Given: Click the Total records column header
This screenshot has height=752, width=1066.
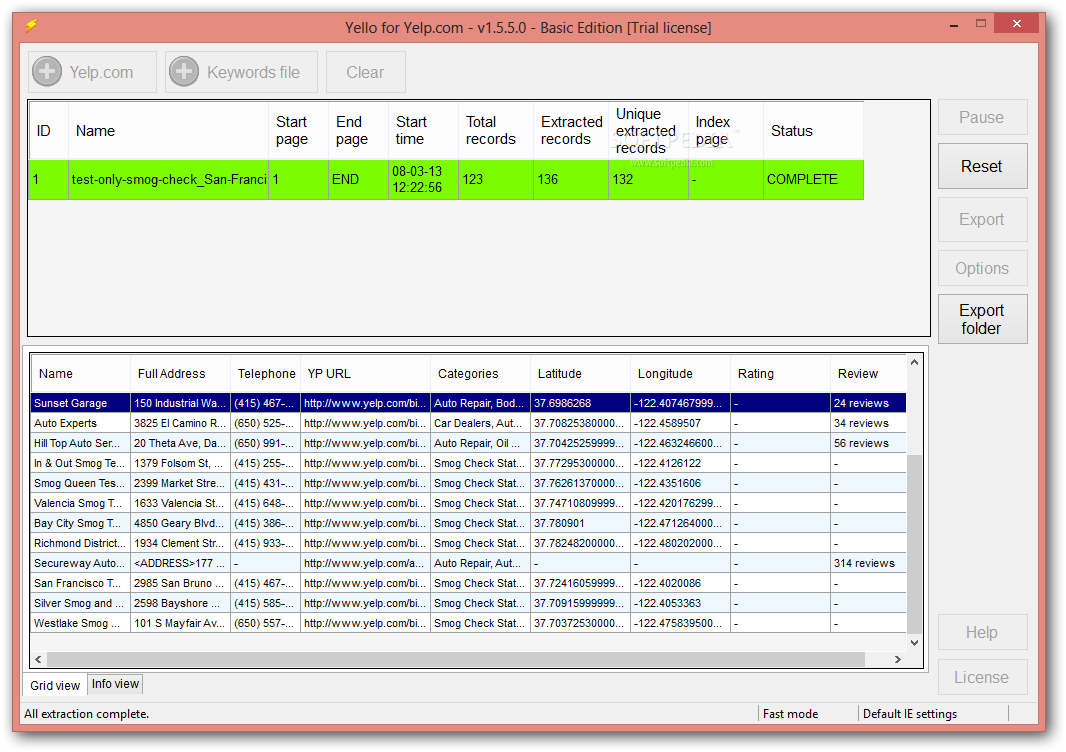Looking at the screenshot, I should [x=496, y=131].
